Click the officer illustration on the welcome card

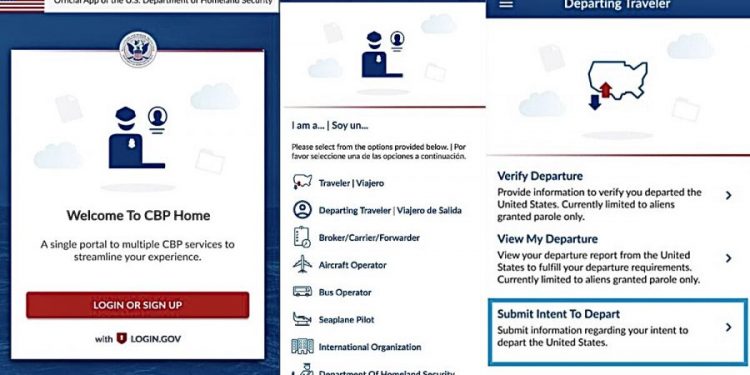(138, 137)
